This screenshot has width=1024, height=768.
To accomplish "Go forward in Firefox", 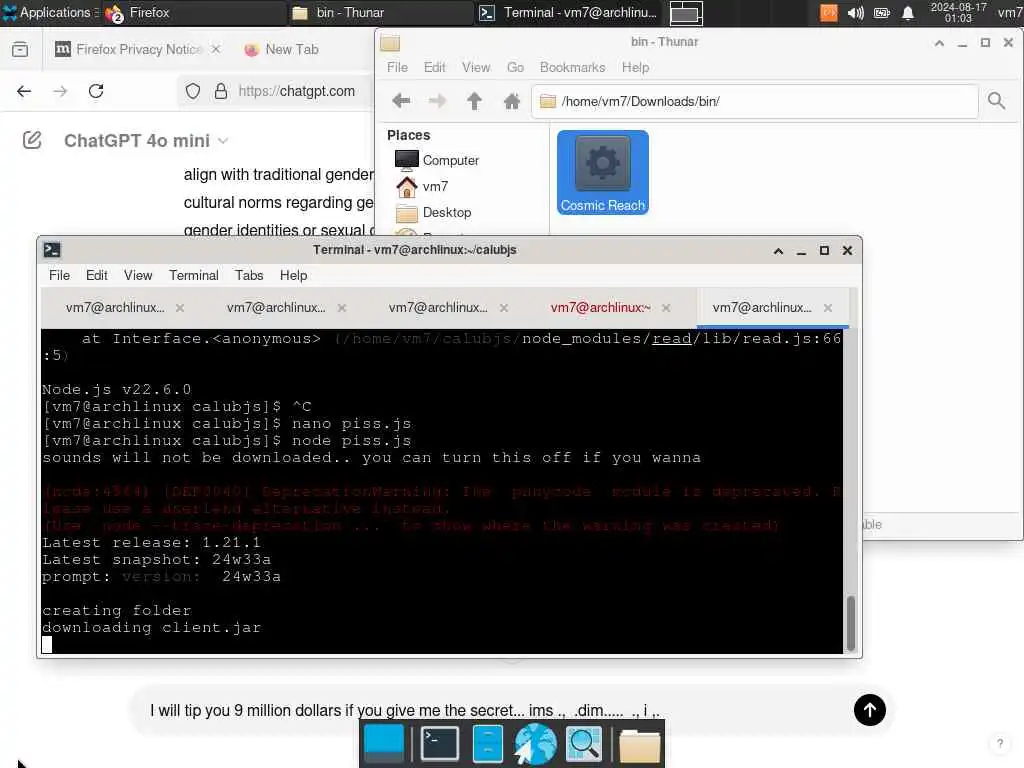I will [60, 91].
